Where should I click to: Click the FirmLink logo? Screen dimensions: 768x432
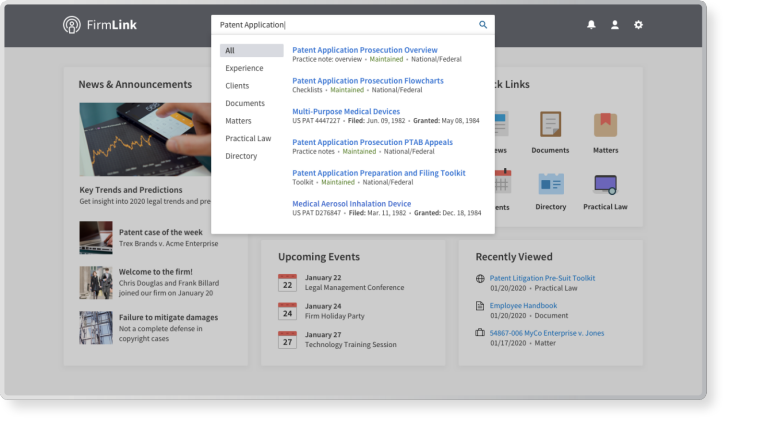point(98,25)
